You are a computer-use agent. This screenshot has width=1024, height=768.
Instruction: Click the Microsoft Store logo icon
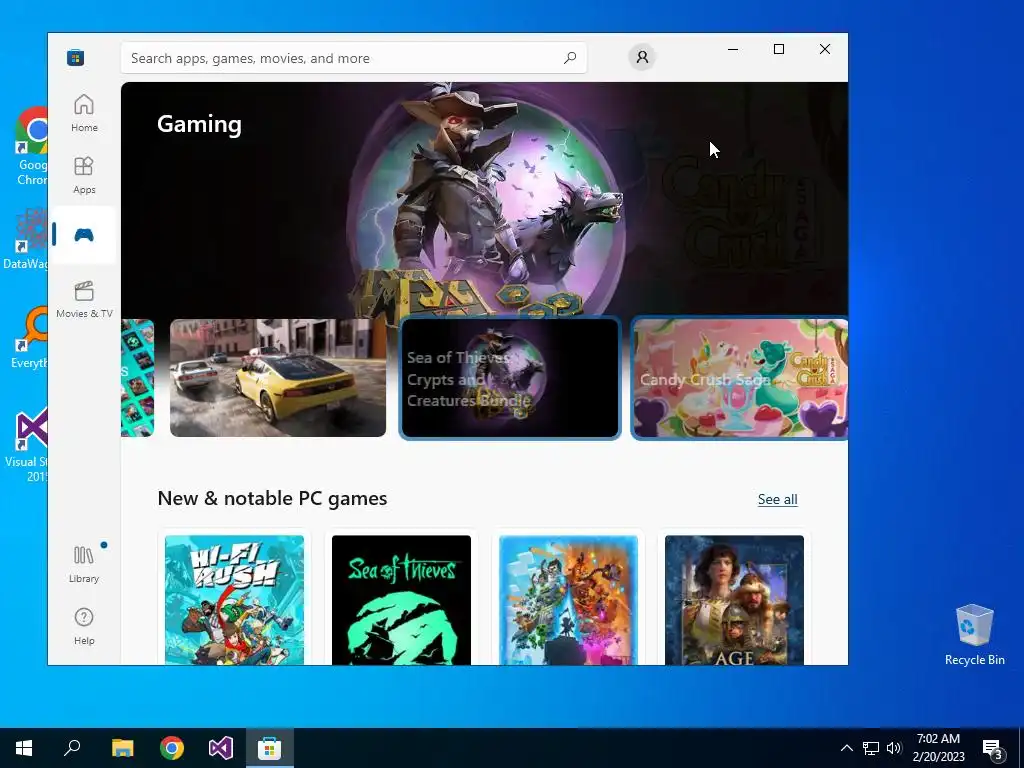tap(75, 57)
